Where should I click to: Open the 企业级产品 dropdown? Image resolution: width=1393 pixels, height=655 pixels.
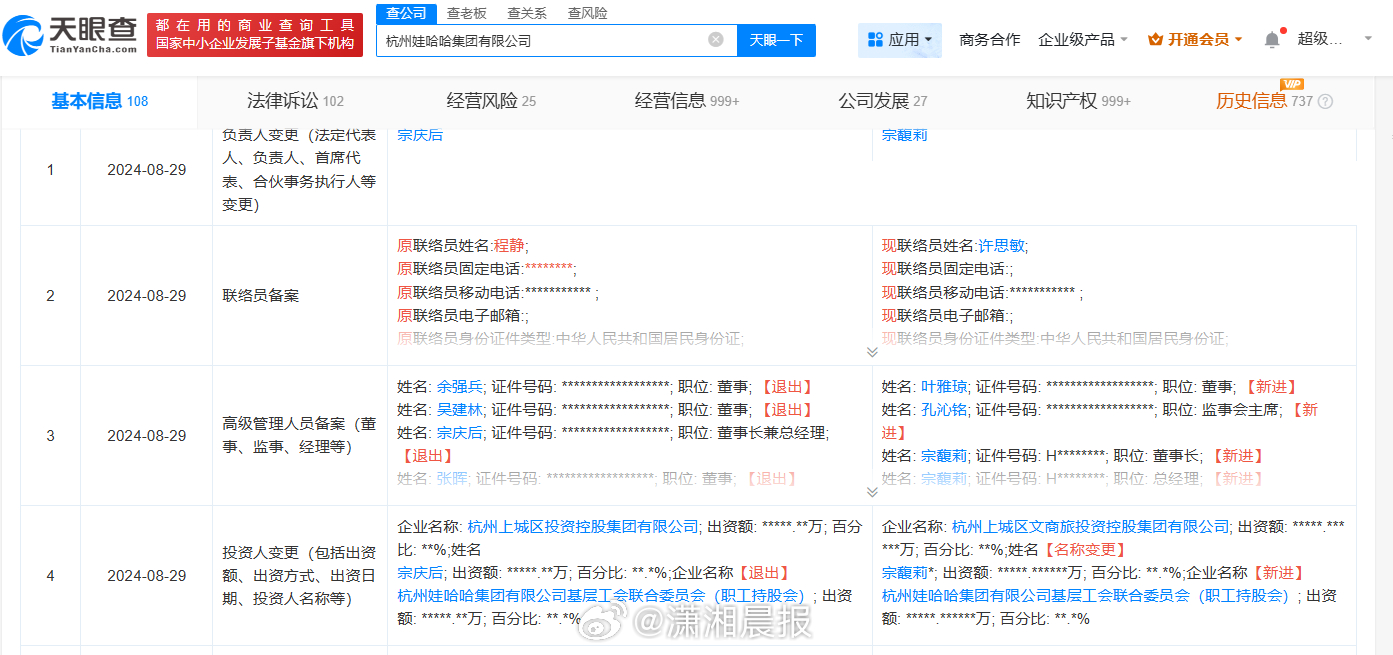[1083, 40]
